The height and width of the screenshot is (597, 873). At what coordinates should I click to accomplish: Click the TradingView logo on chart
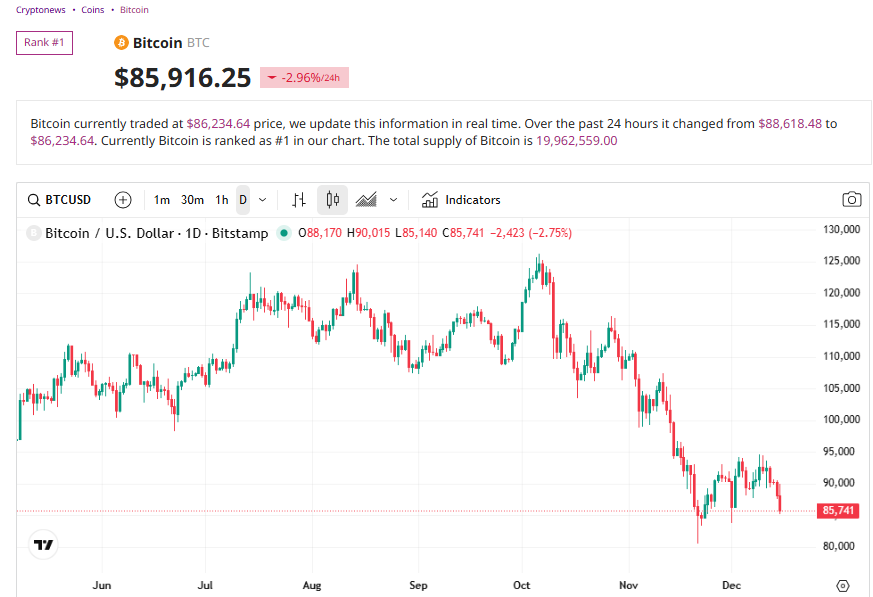(x=43, y=545)
